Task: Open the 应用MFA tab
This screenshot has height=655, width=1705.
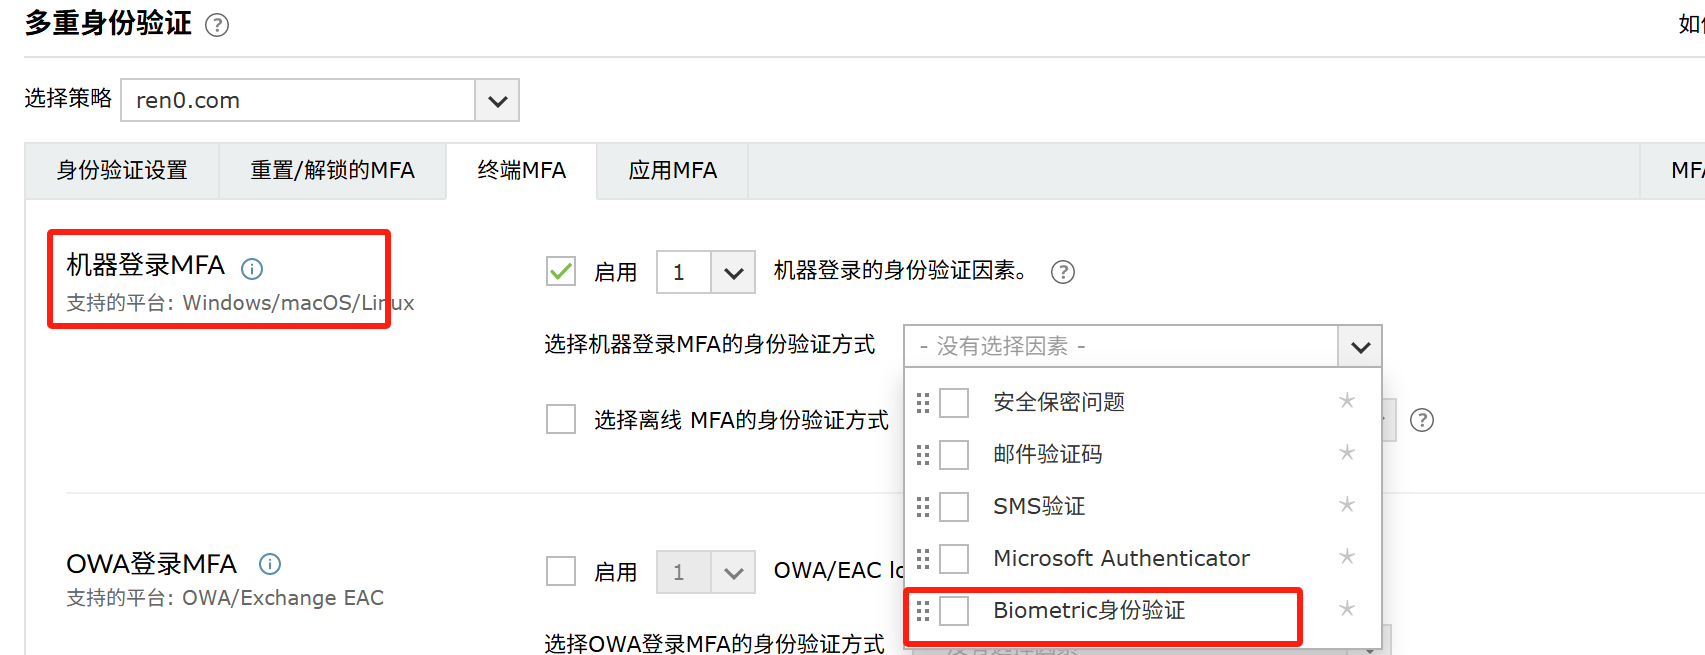Action: click(x=672, y=171)
